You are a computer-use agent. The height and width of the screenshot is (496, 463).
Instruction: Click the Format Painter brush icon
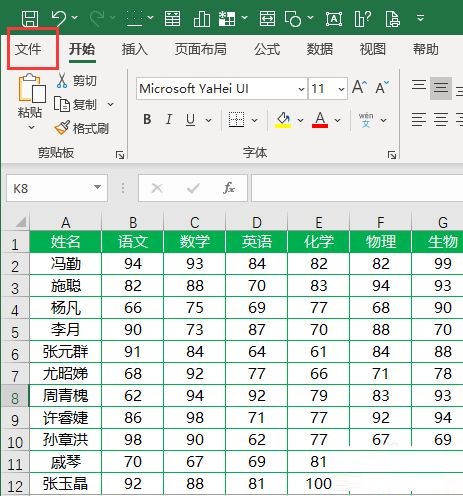[62, 128]
